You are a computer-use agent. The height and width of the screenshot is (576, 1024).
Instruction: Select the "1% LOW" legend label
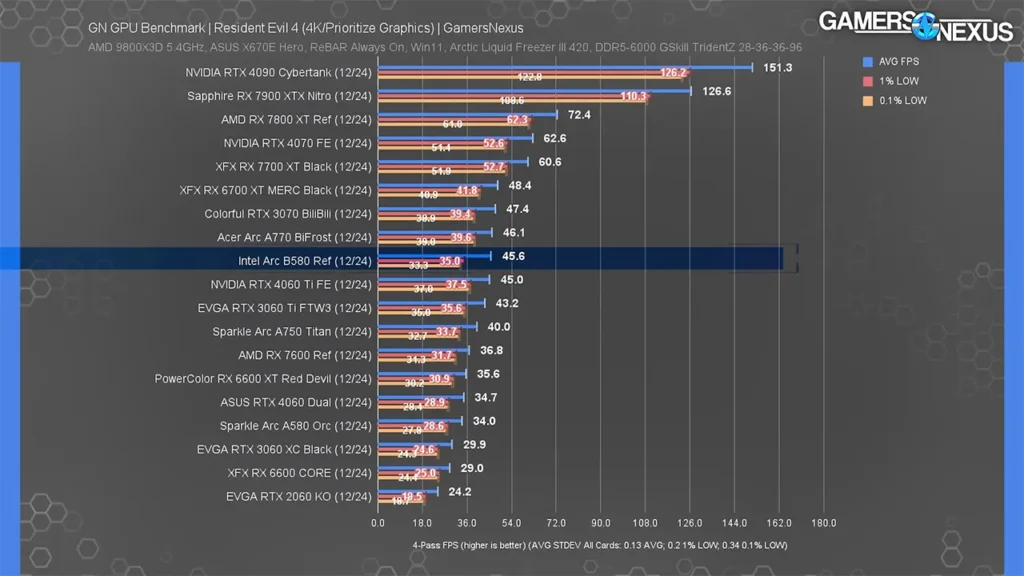tap(899, 81)
